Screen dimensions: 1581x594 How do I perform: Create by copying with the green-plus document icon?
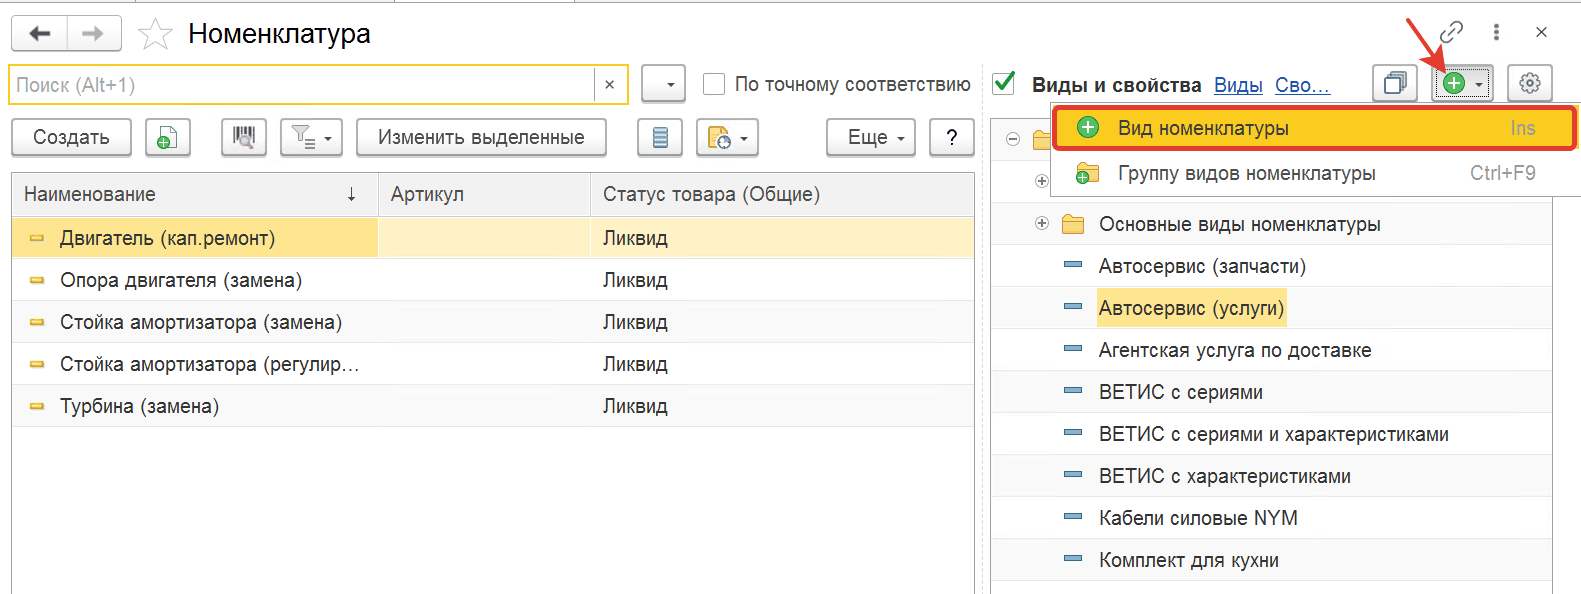click(168, 137)
